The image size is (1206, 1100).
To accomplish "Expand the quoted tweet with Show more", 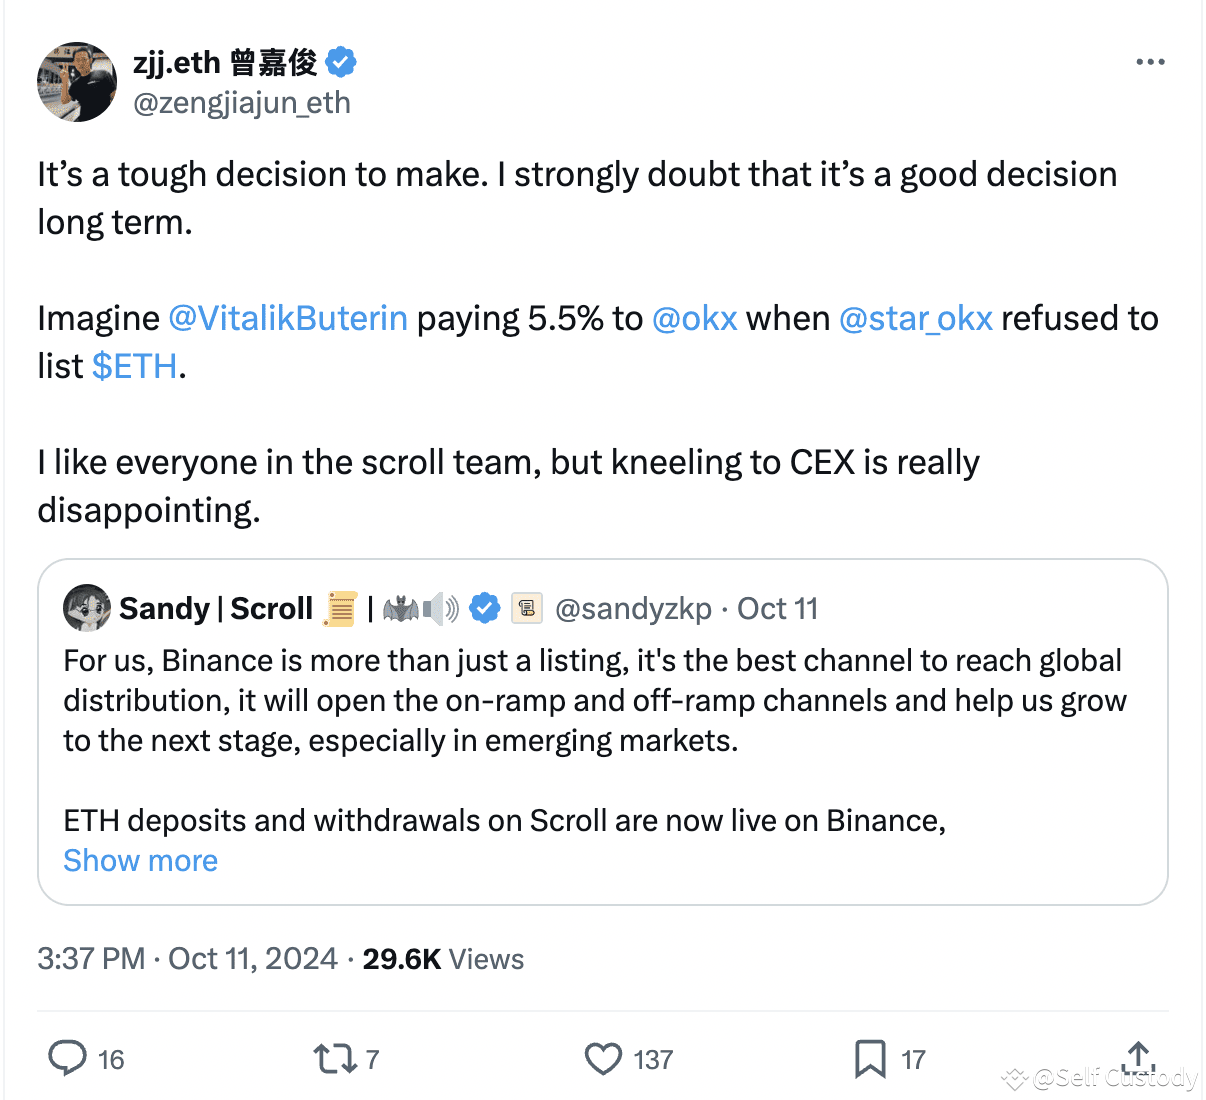I will coord(140,860).
